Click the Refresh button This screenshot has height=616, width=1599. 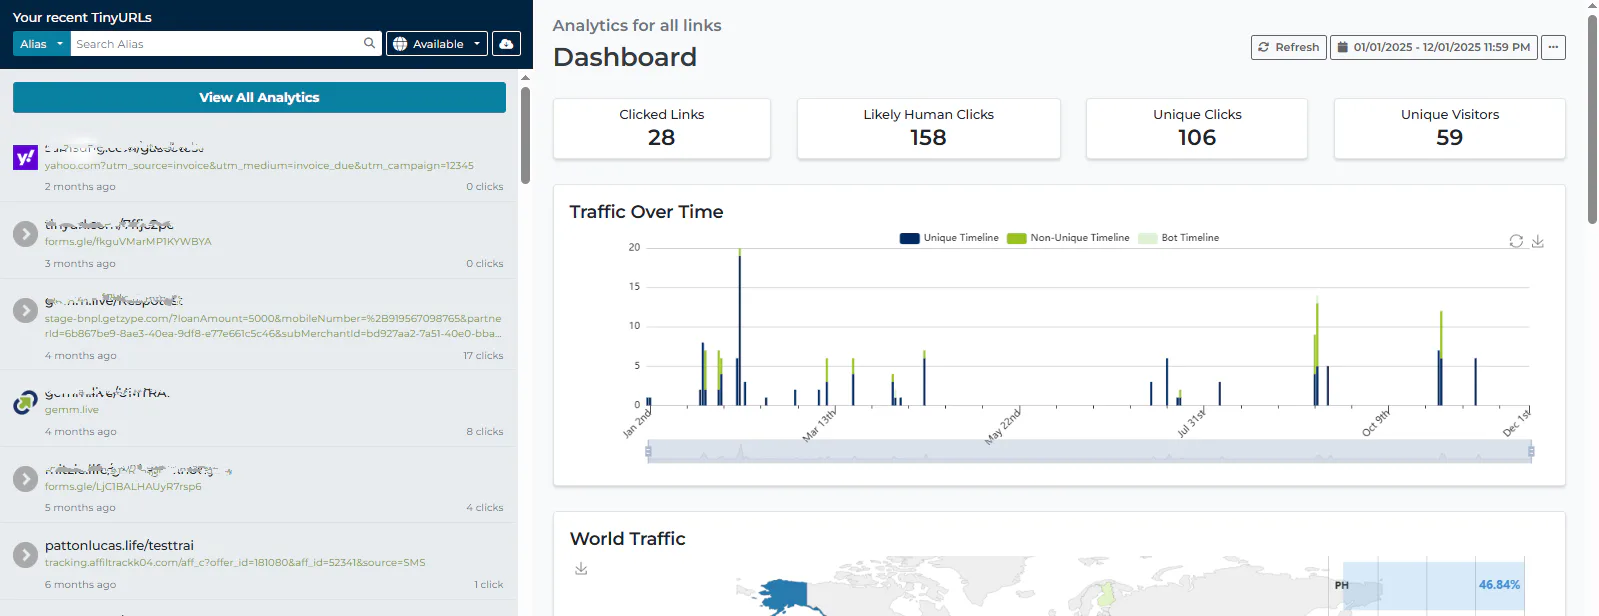point(1289,47)
